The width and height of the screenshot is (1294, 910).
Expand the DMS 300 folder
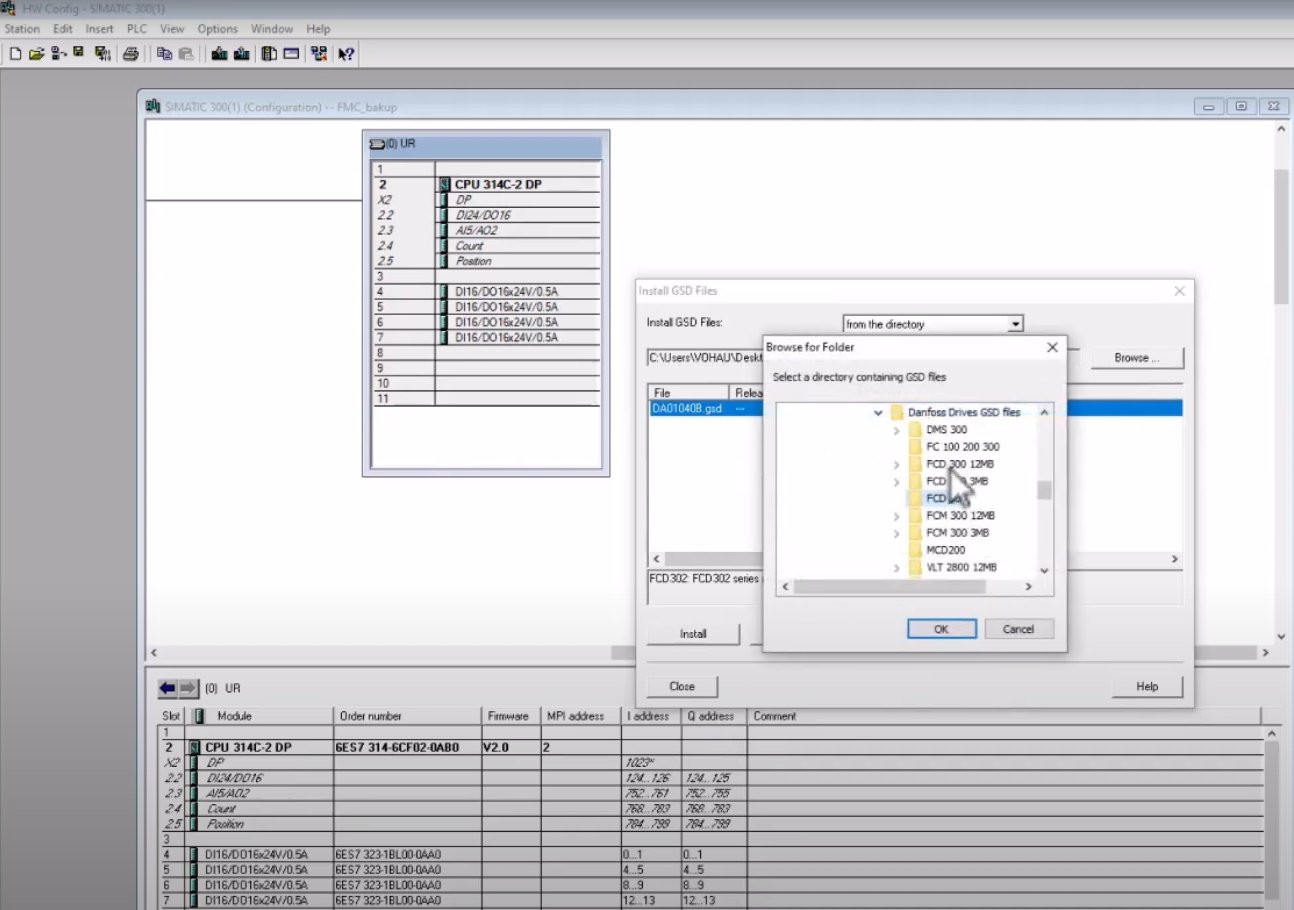coord(896,430)
